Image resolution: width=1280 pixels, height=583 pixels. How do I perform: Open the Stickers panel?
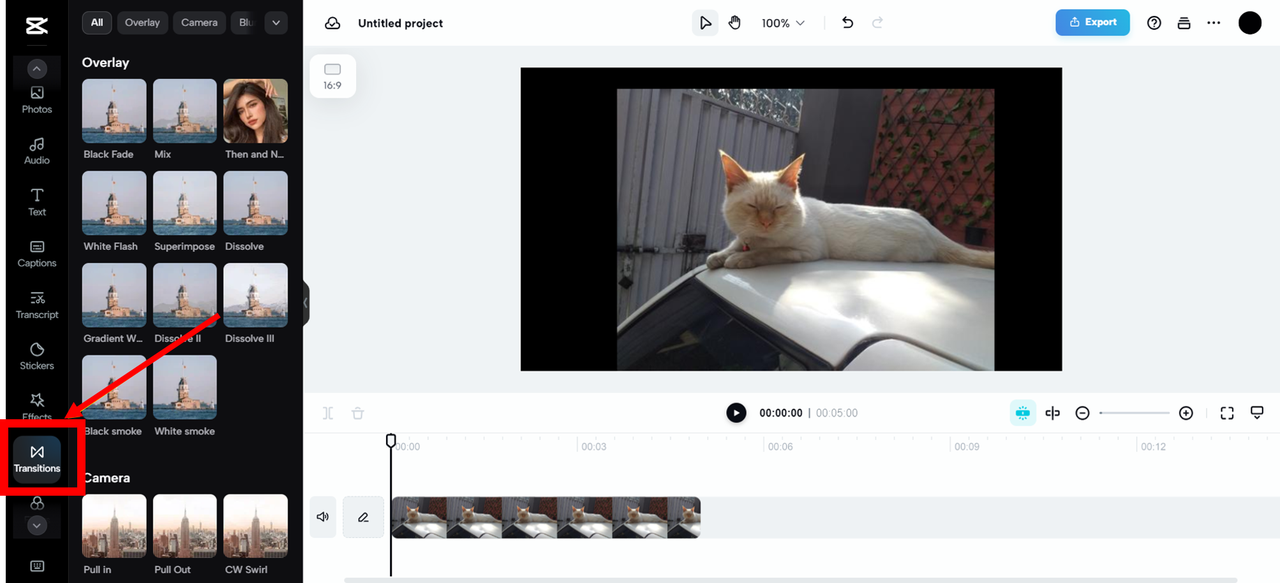[x=37, y=356]
